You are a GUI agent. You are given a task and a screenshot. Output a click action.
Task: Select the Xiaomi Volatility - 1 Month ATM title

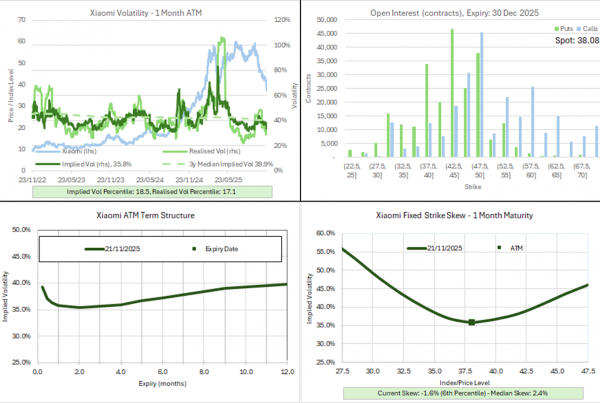149,9
